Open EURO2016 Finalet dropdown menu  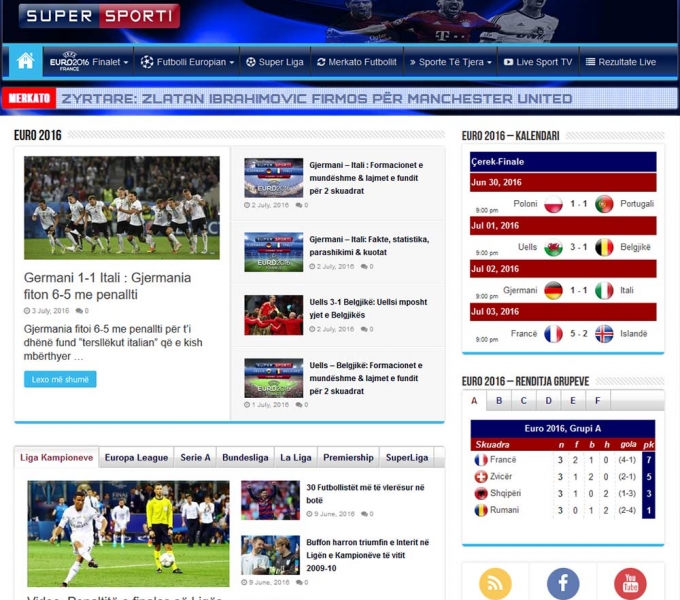pyautogui.click(x=89, y=62)
